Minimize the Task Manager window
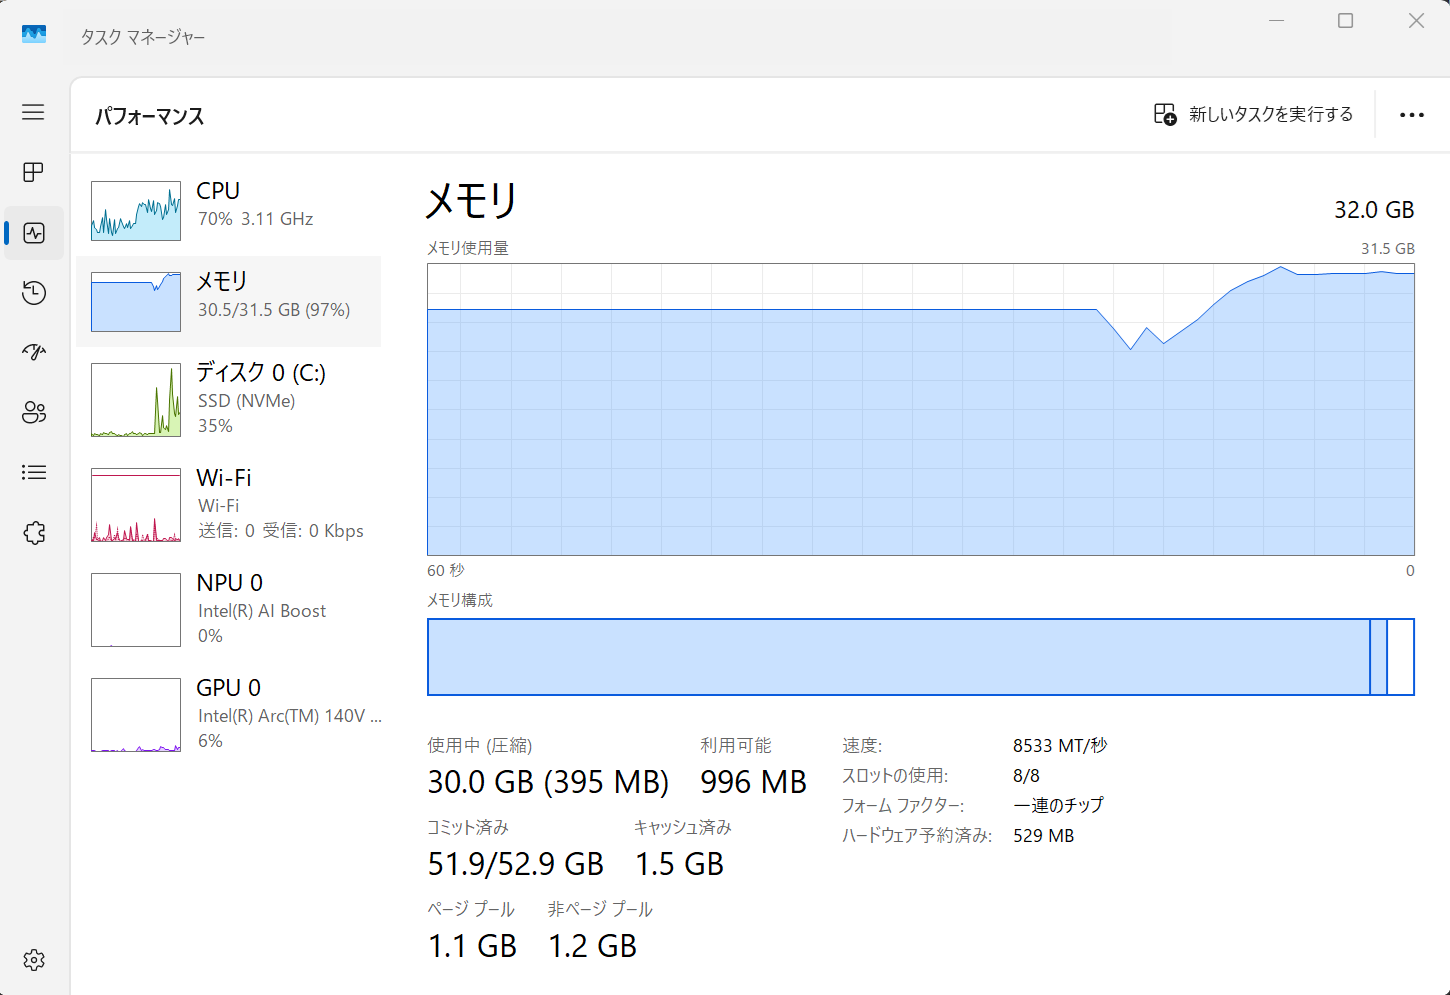The height and width of the screenshot is (995, 1450). (x=1276, y=21)
